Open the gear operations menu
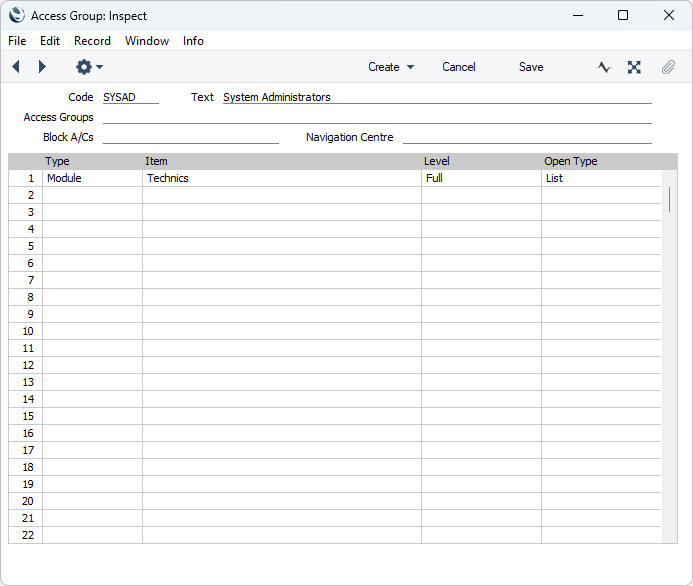The height and width of the screenshot is (586, 693). [x=89, y=67]
